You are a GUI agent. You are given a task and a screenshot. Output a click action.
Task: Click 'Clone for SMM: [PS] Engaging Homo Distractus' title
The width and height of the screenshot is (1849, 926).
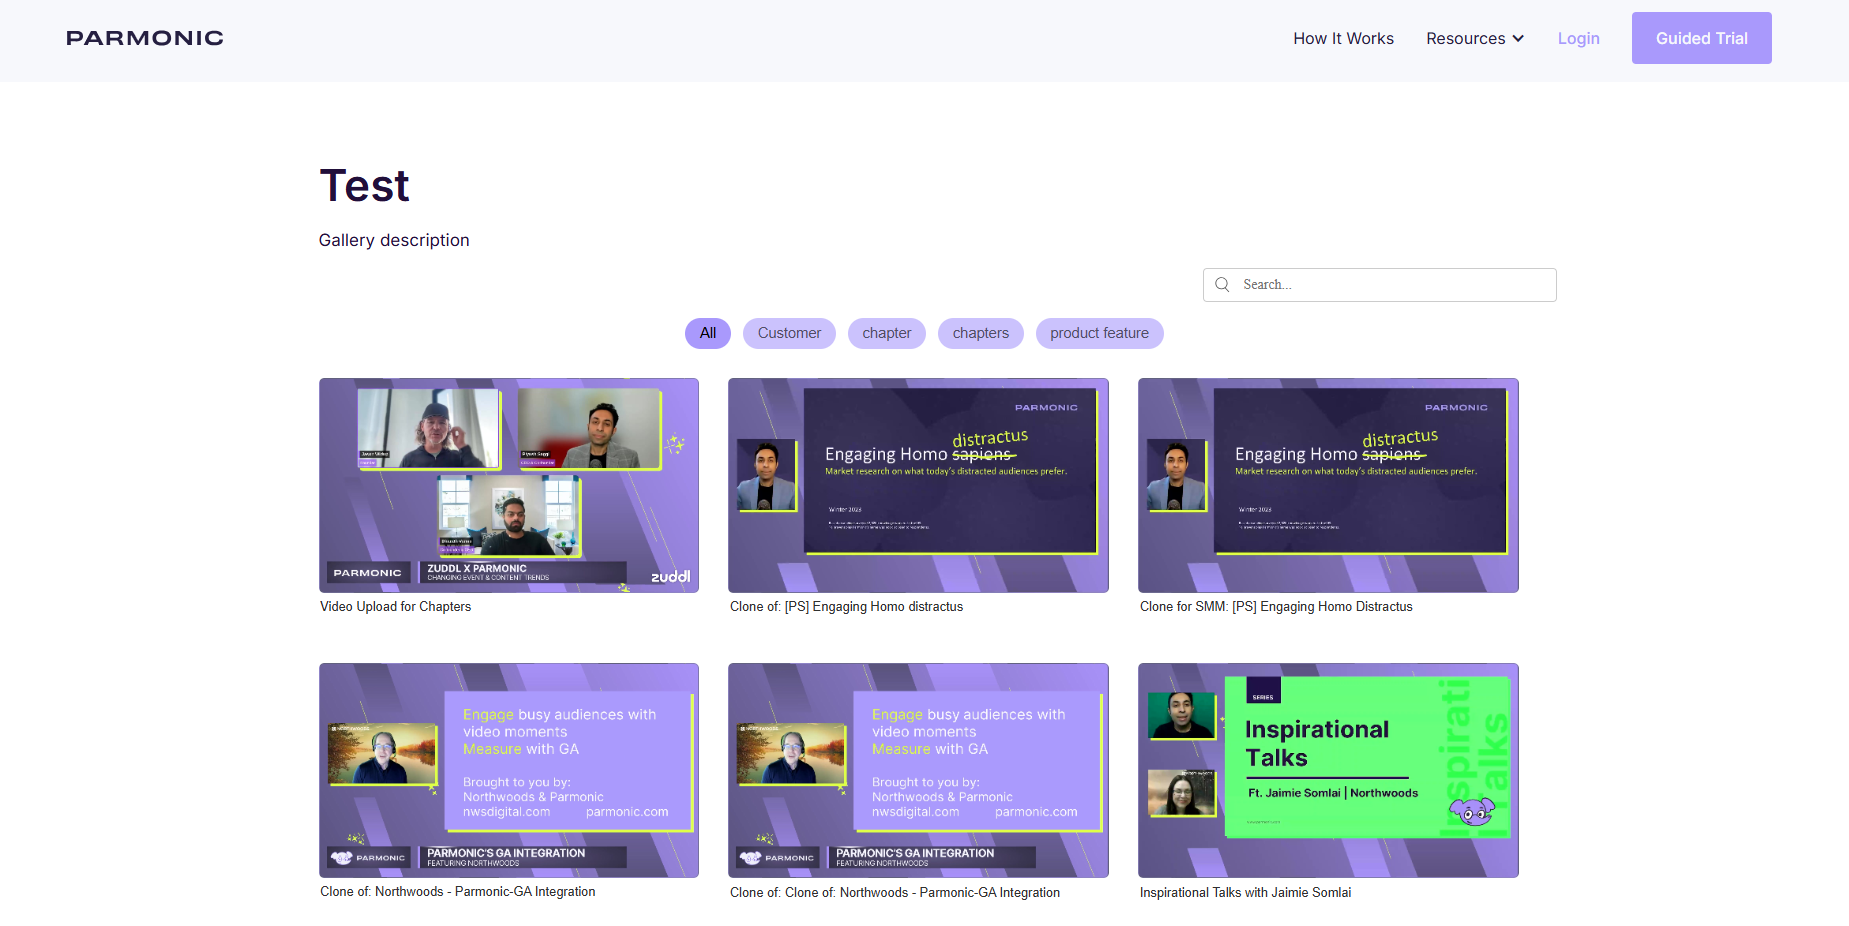1276,607
